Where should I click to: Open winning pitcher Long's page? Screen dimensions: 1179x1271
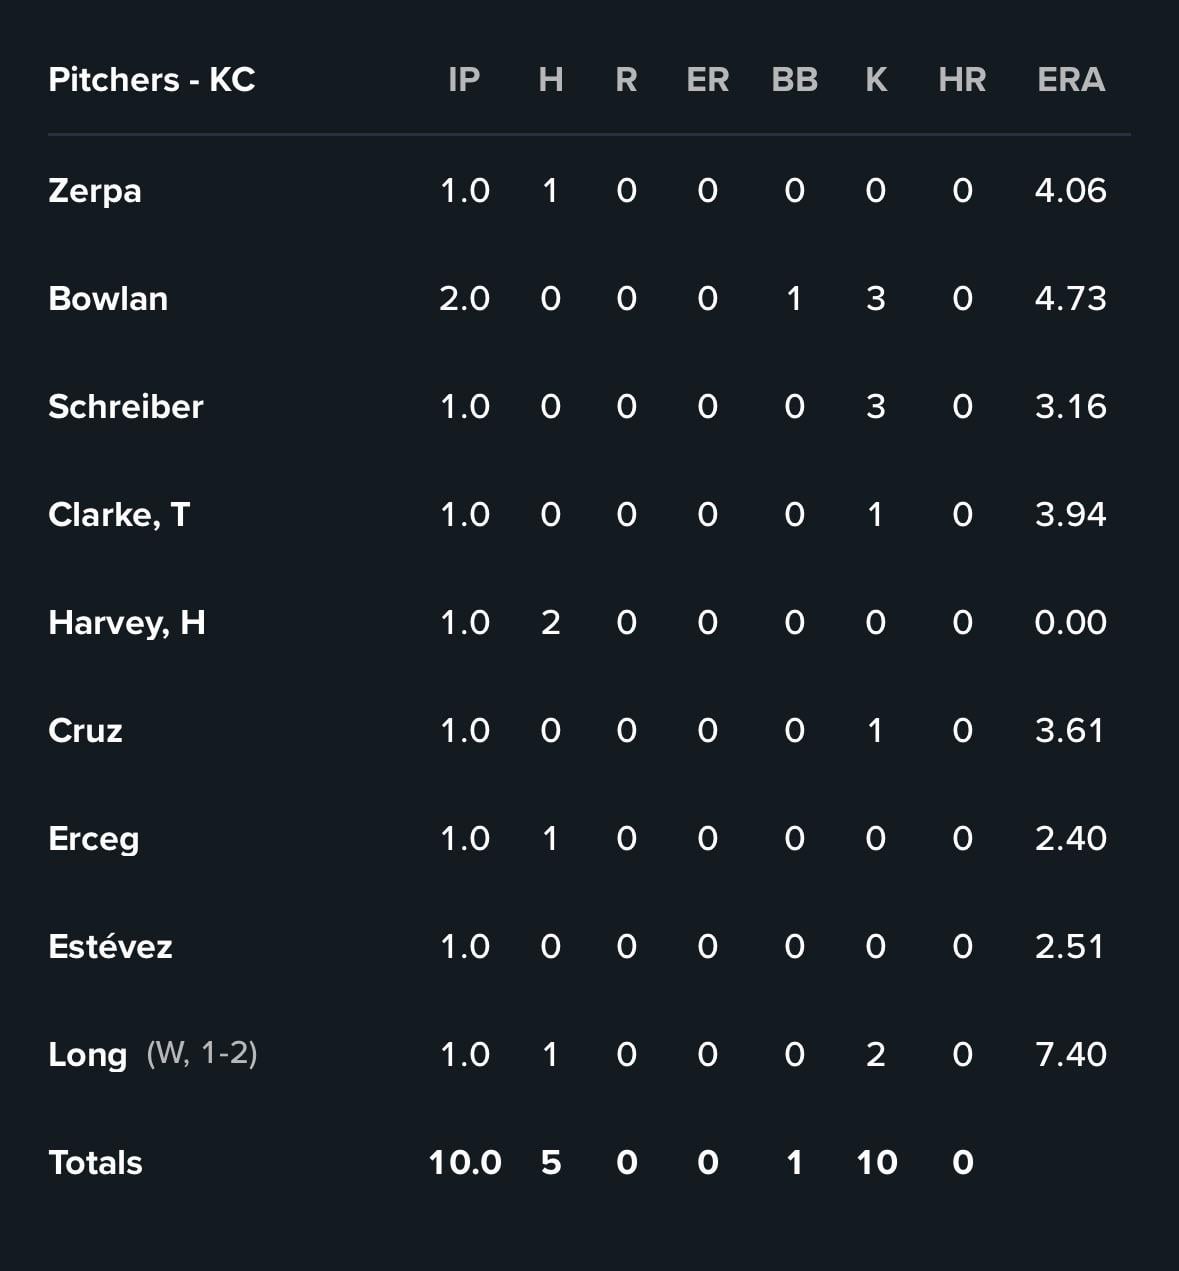point(88,1055)
